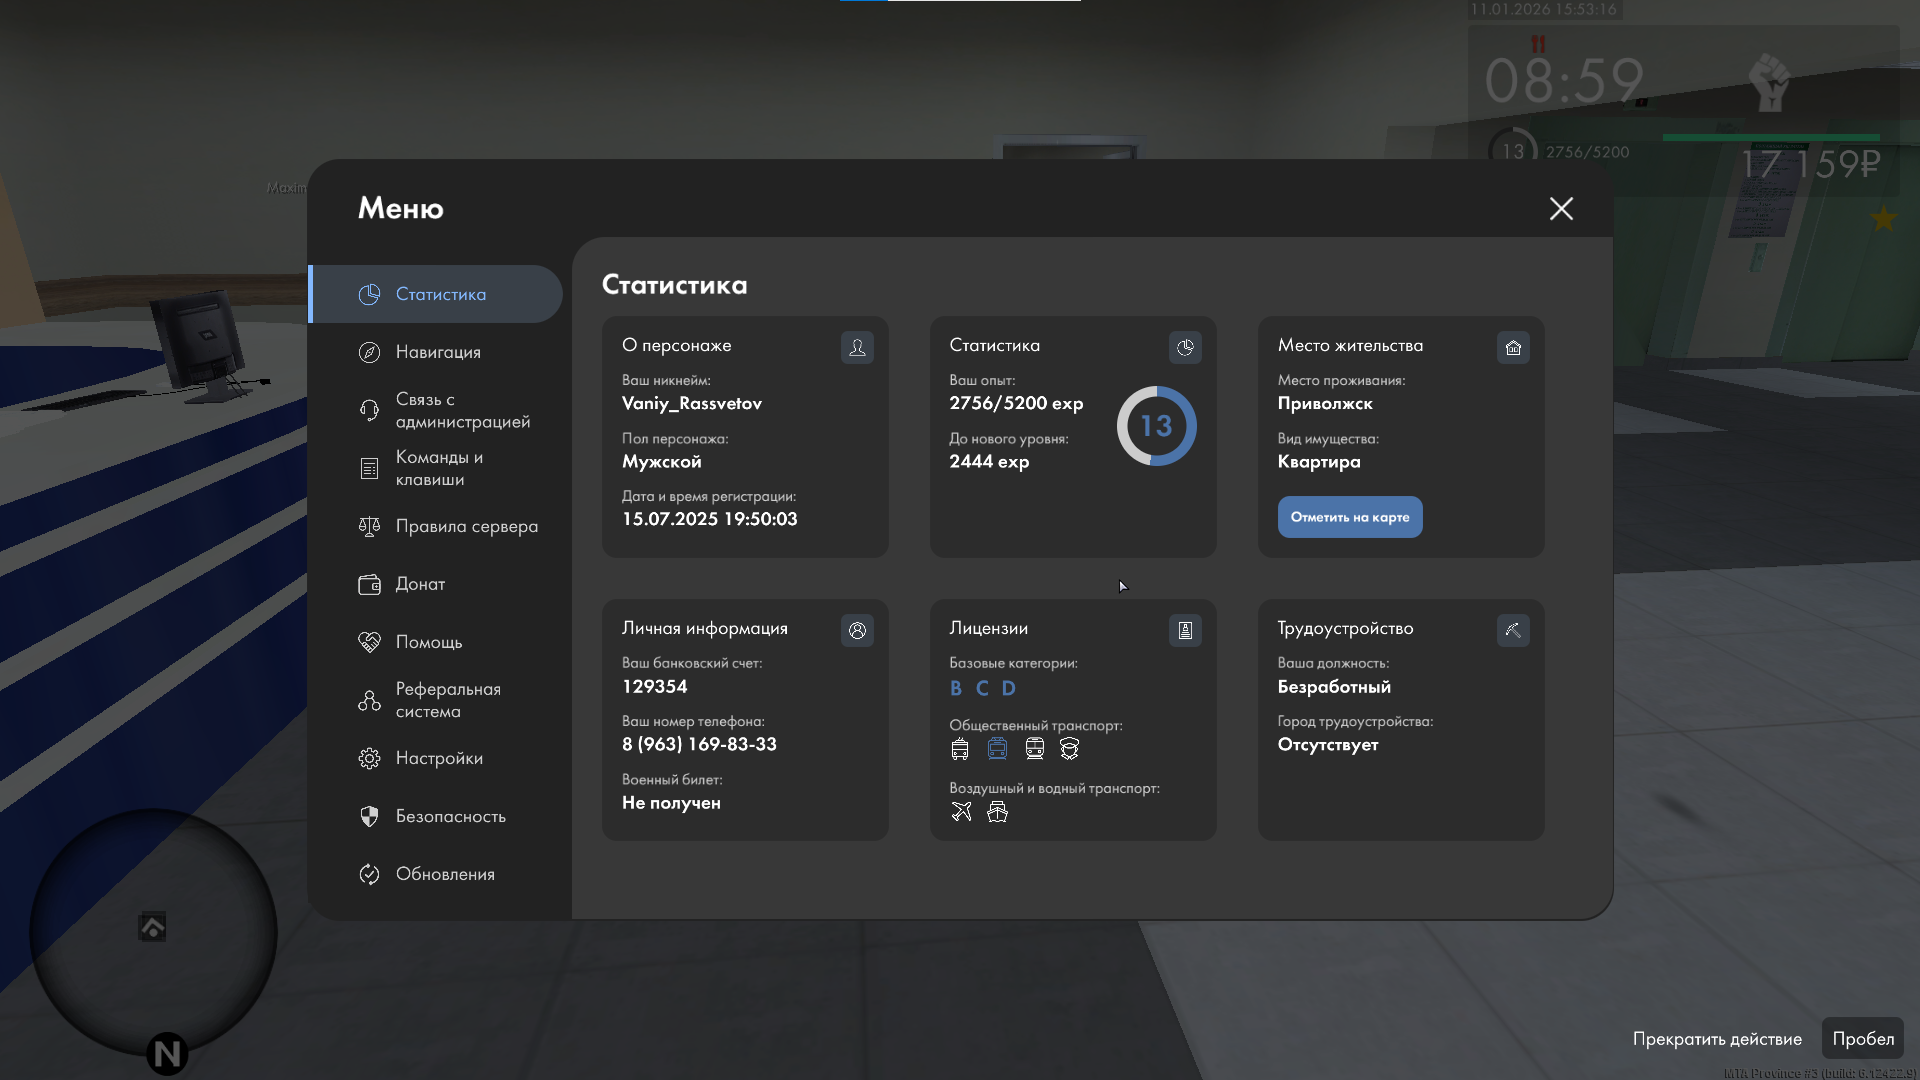Click the pie chart icon in Статистика card
1920x1080 pixels.
1185,347
